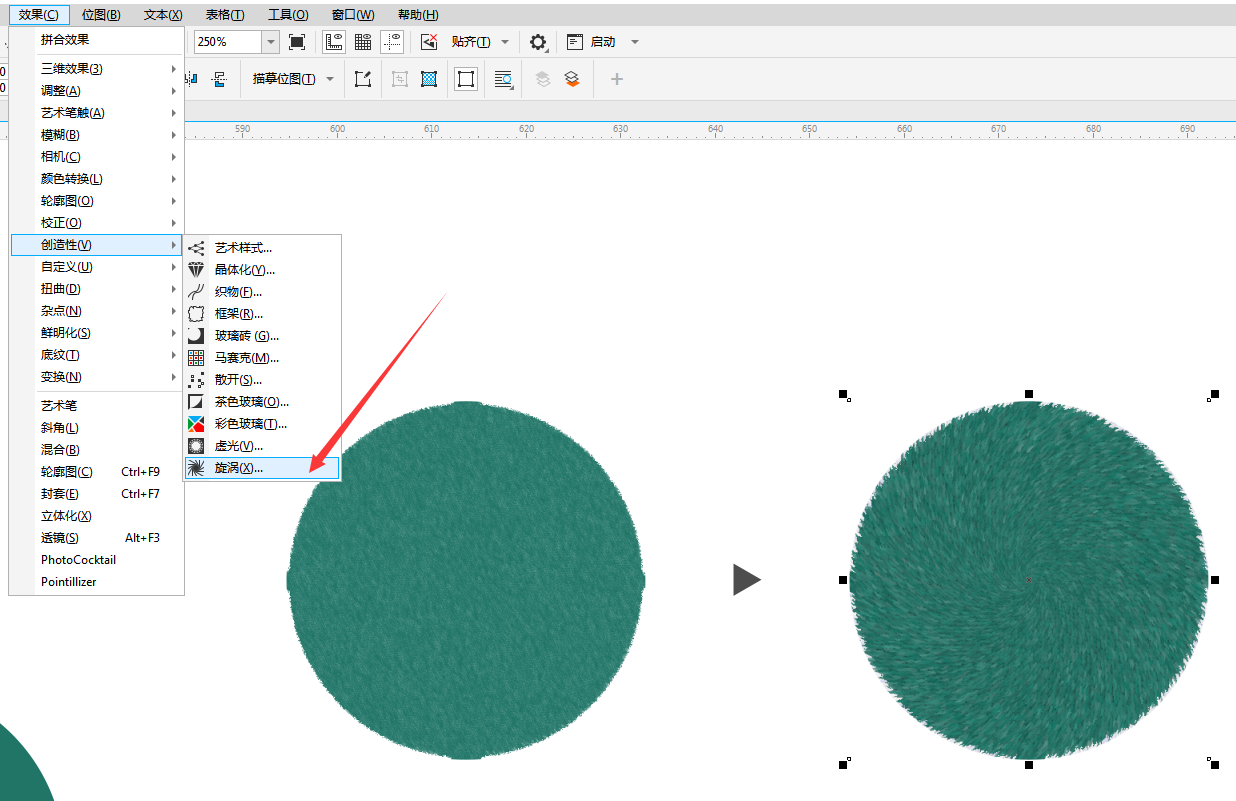Click the snap off icon

click(x=429, y=42)
